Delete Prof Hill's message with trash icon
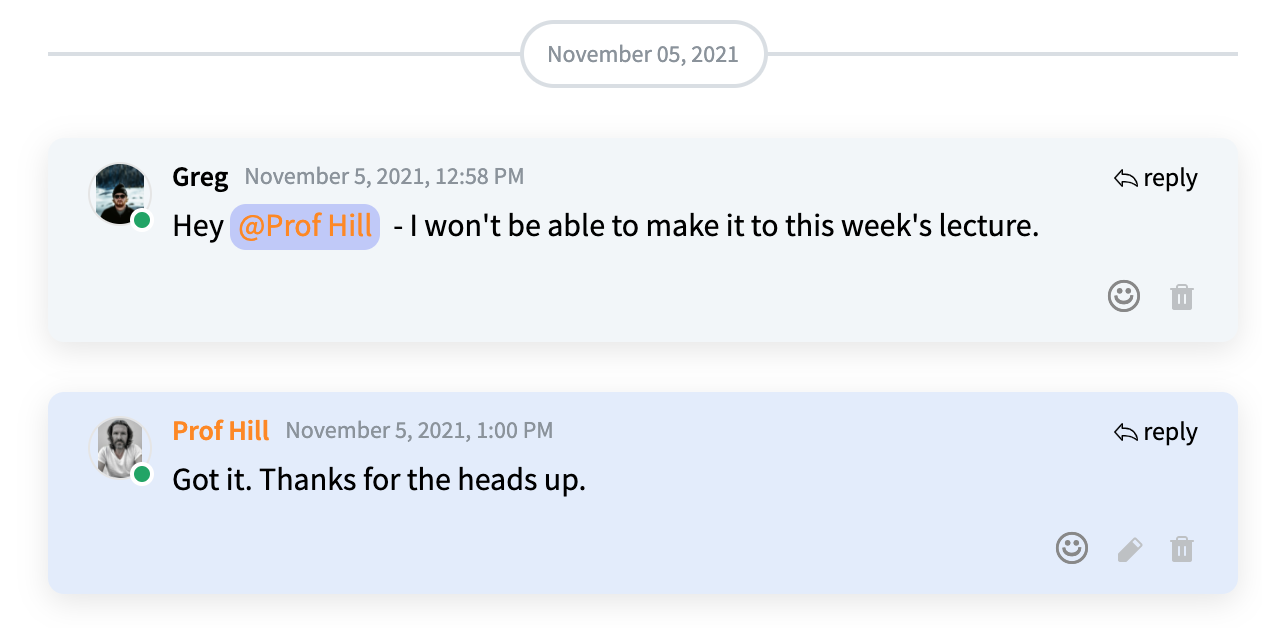This screenshot has width=1262, height=628. coord(1181,549)
